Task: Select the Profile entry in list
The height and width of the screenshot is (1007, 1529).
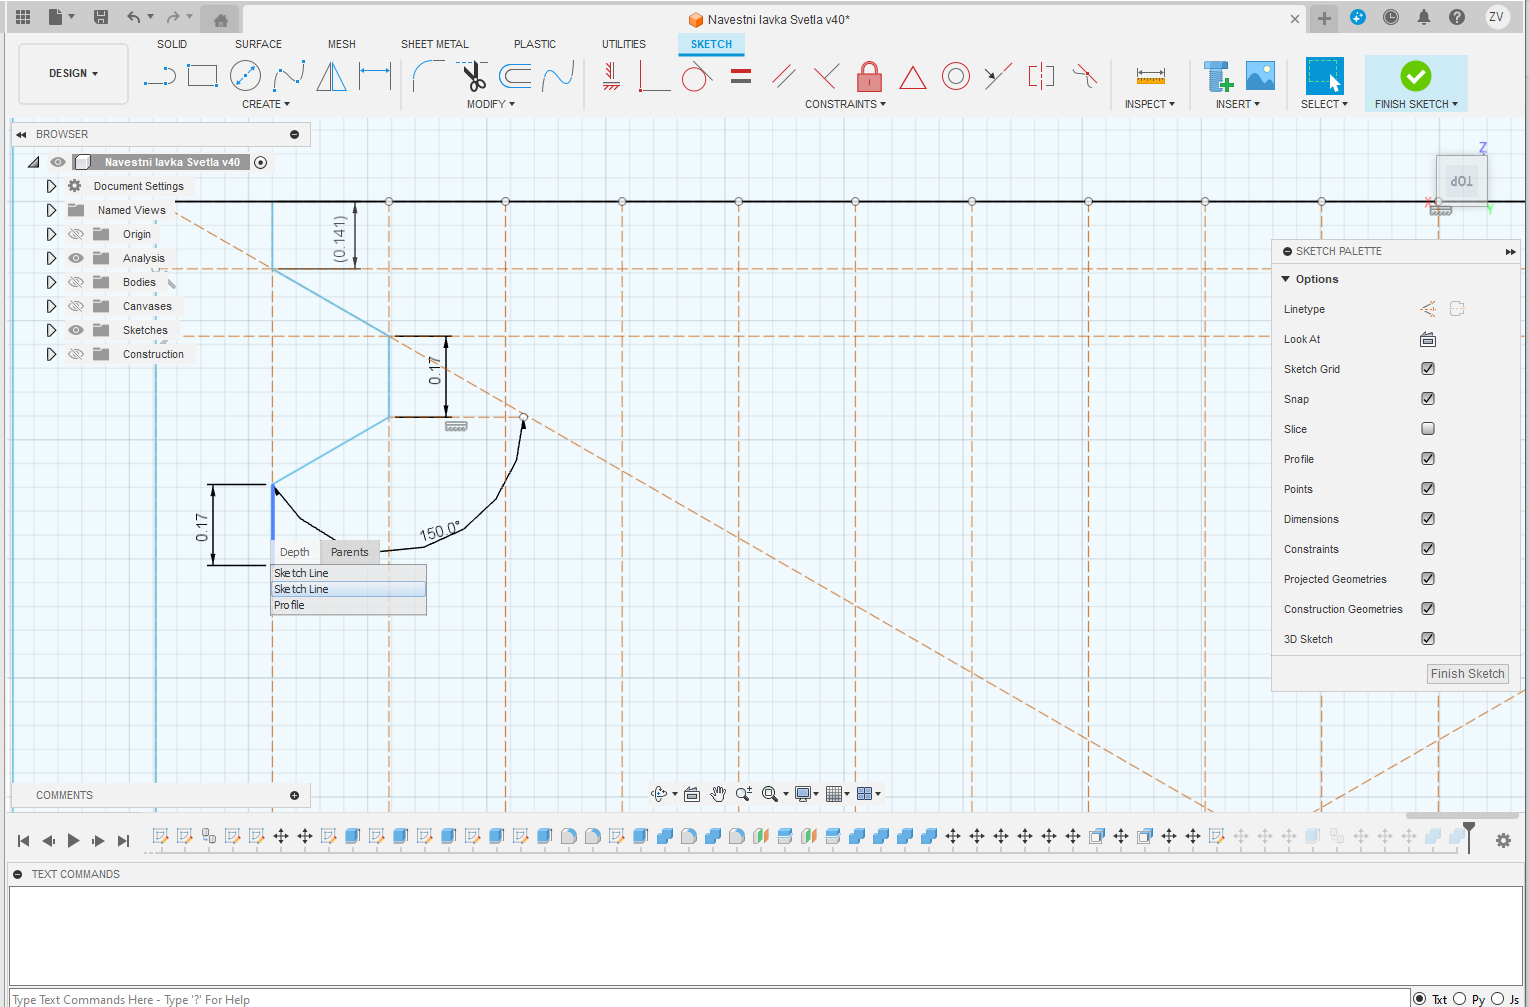Action: point(290,605)
